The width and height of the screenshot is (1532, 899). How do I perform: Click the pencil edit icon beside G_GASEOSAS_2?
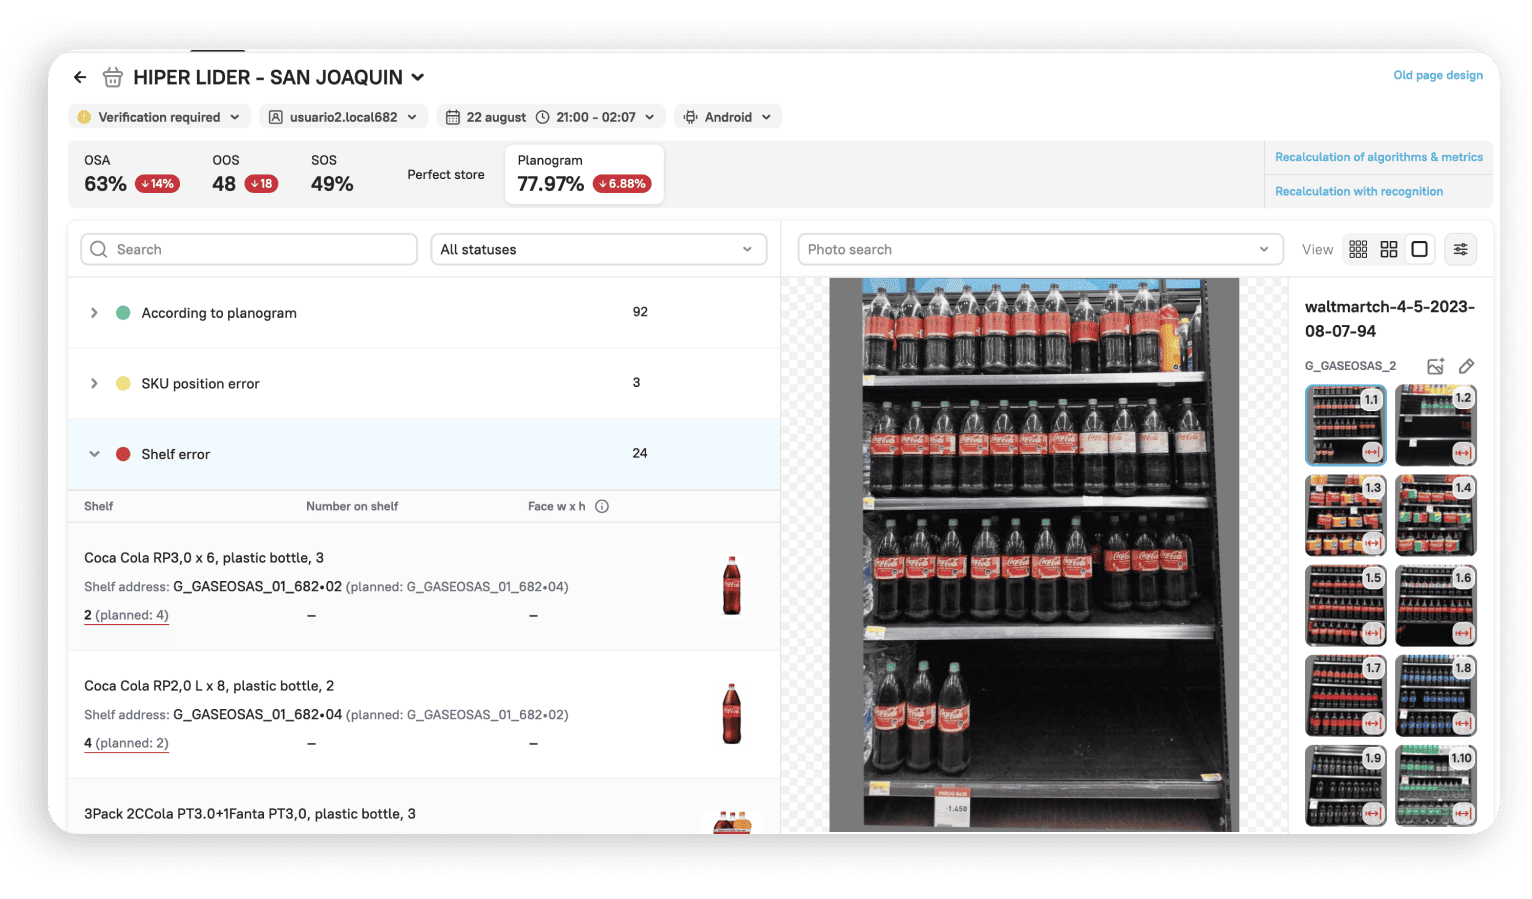point(1466,366)
